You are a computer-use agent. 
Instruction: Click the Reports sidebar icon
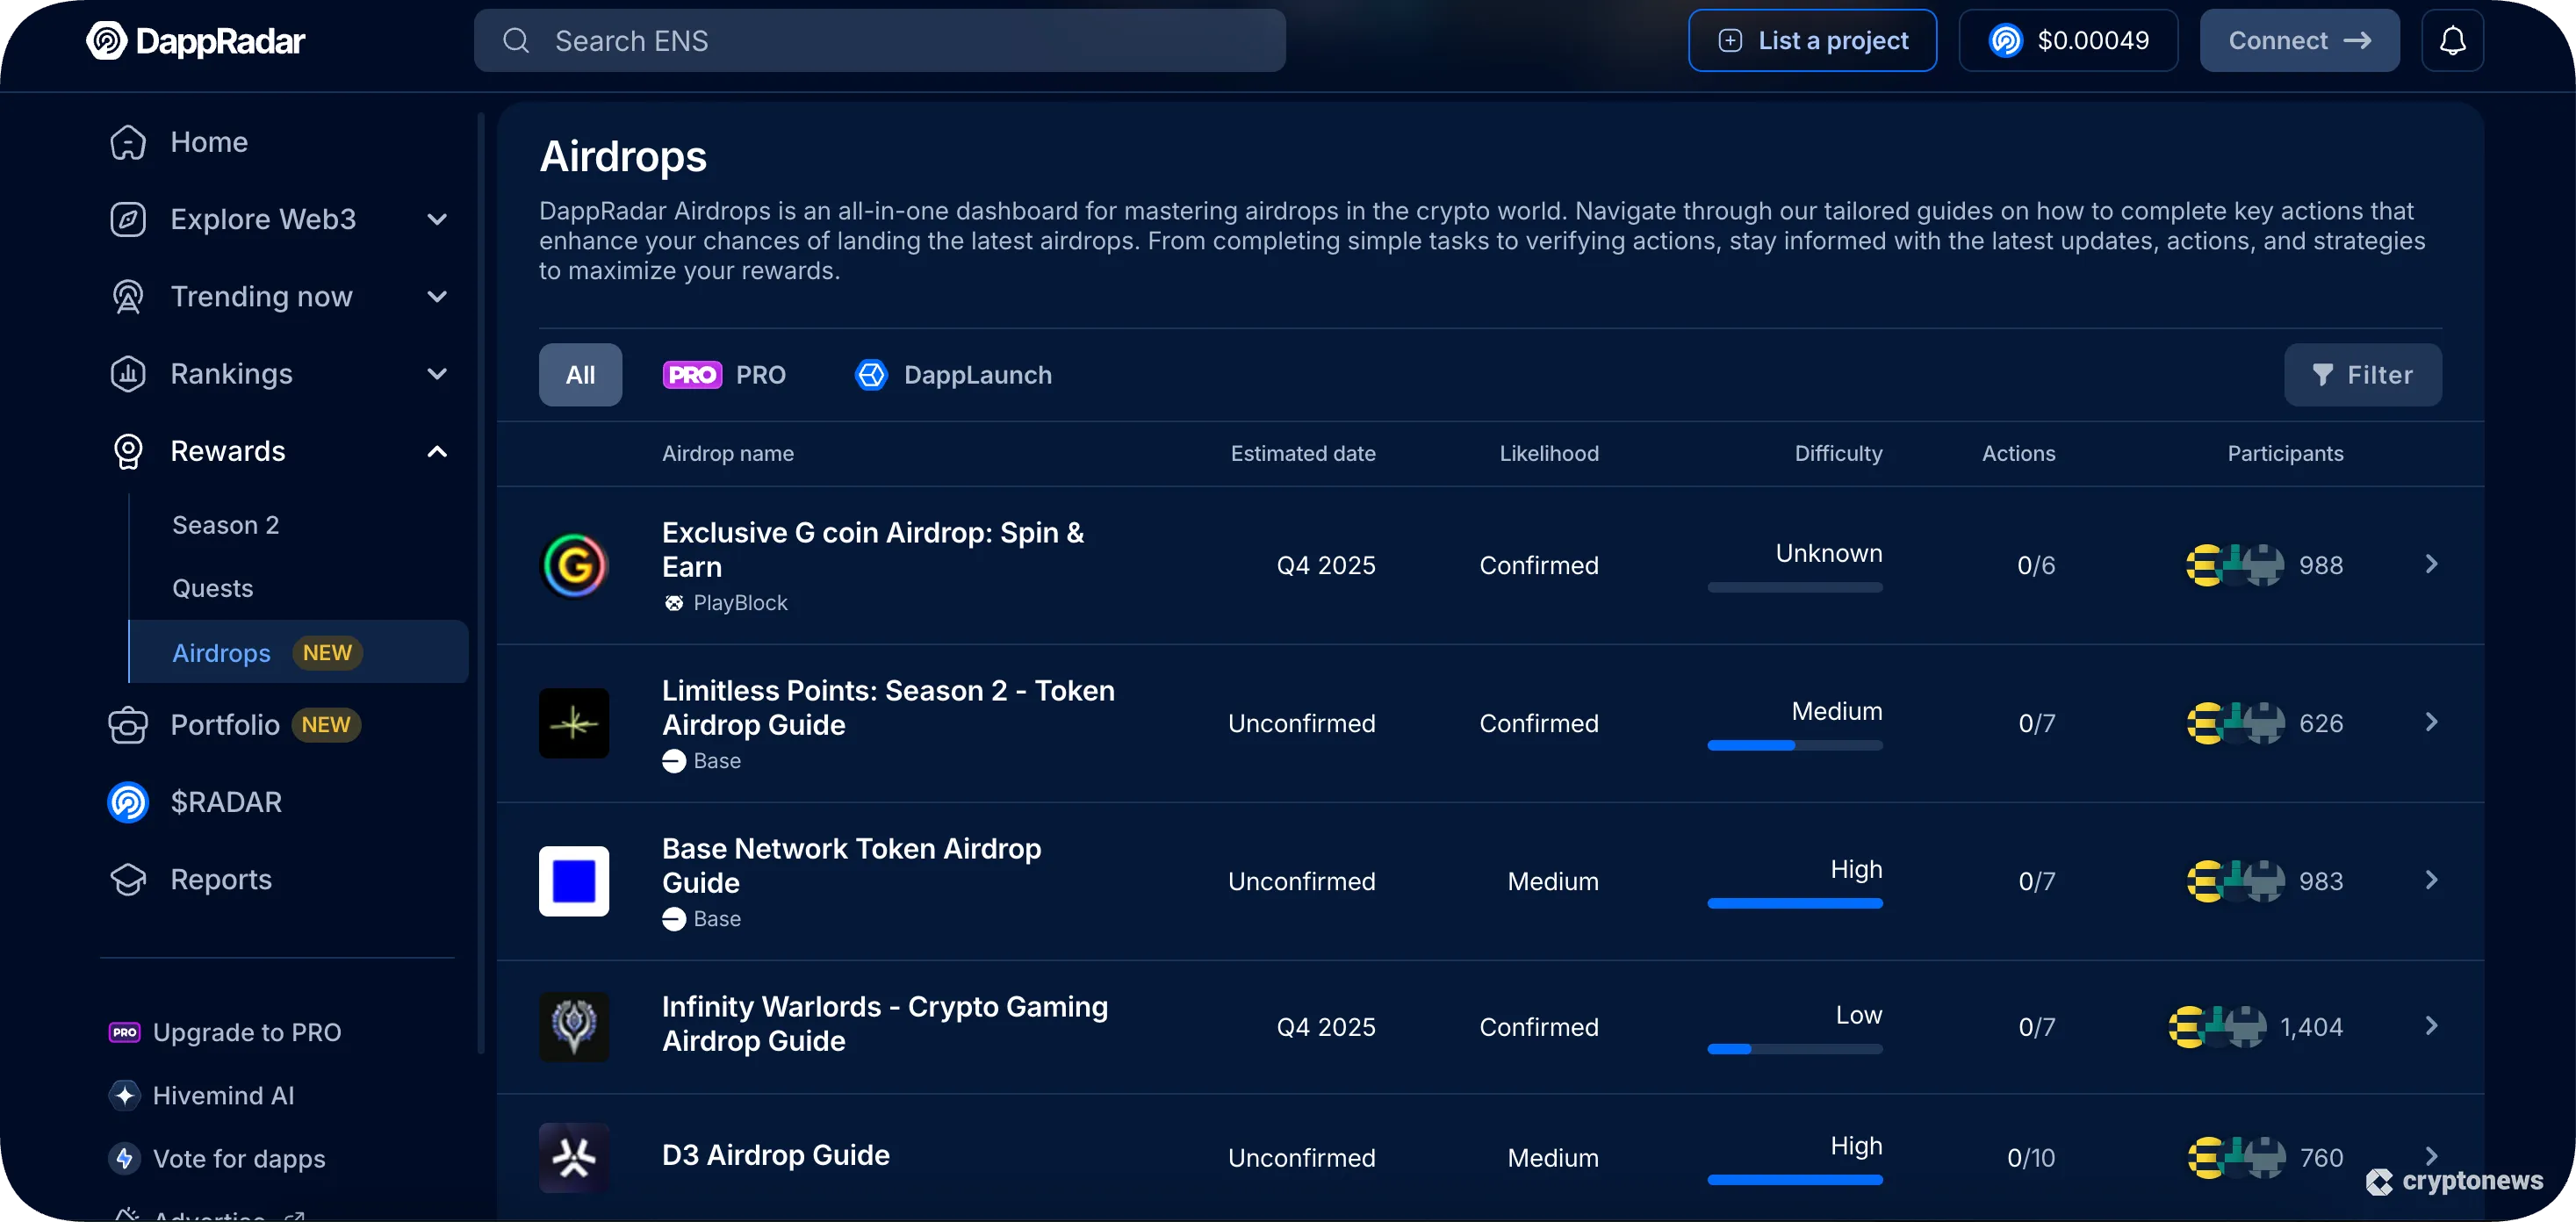[x=128, y=880]
